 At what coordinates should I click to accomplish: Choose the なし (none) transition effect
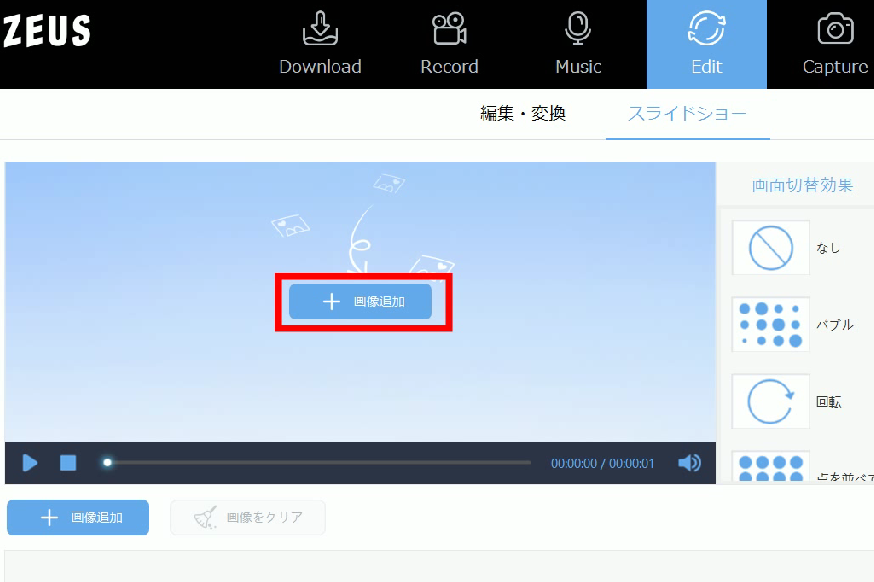tap(770, 248)
